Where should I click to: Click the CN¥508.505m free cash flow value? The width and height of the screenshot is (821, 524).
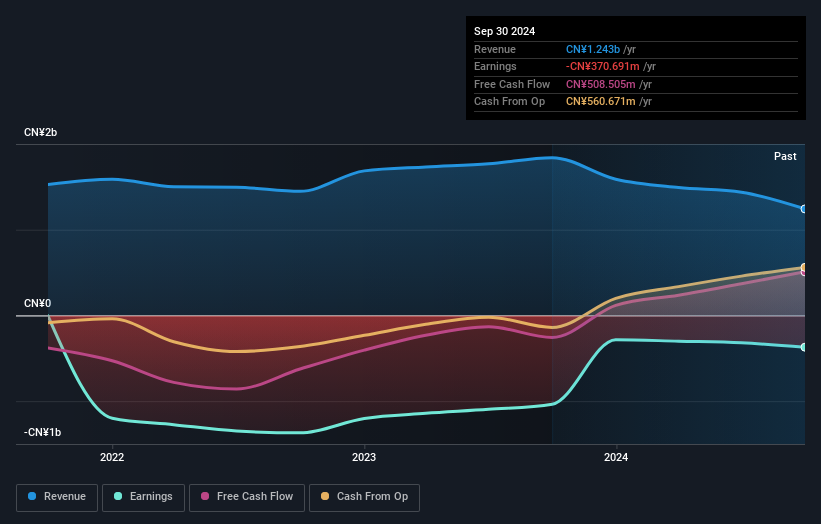pos(601,84)
